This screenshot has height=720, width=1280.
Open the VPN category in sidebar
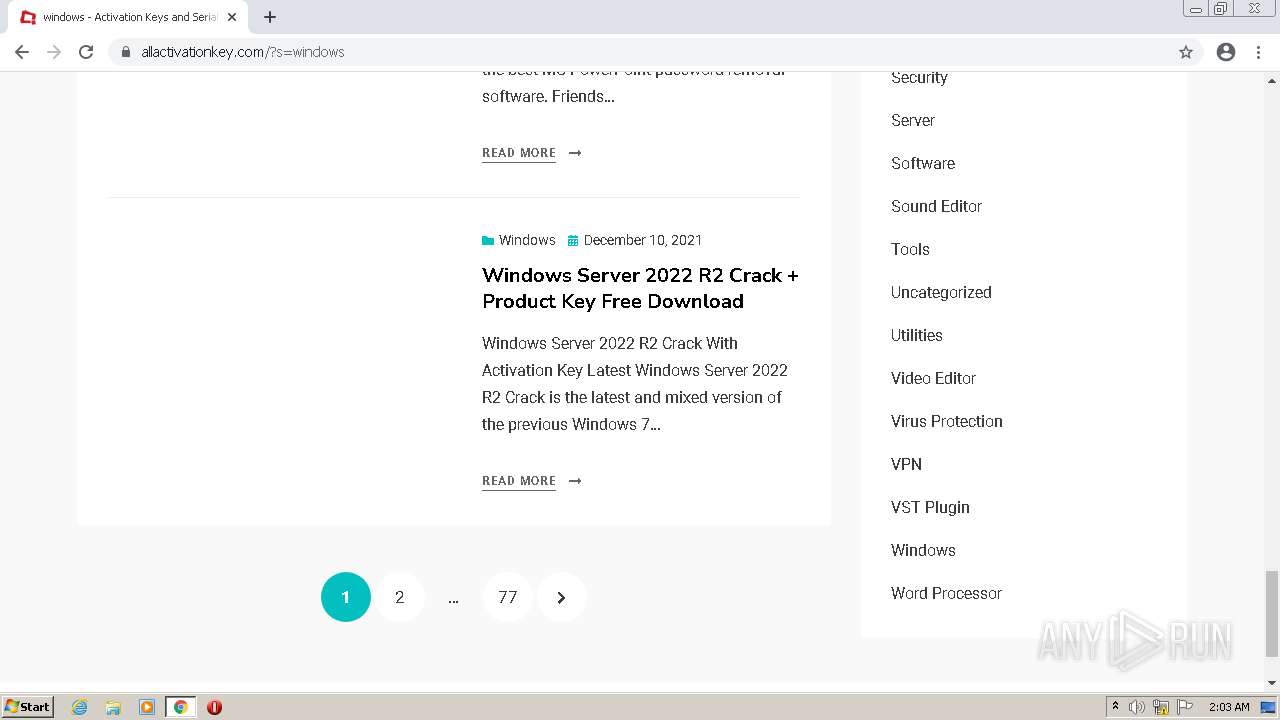(906, 464)
